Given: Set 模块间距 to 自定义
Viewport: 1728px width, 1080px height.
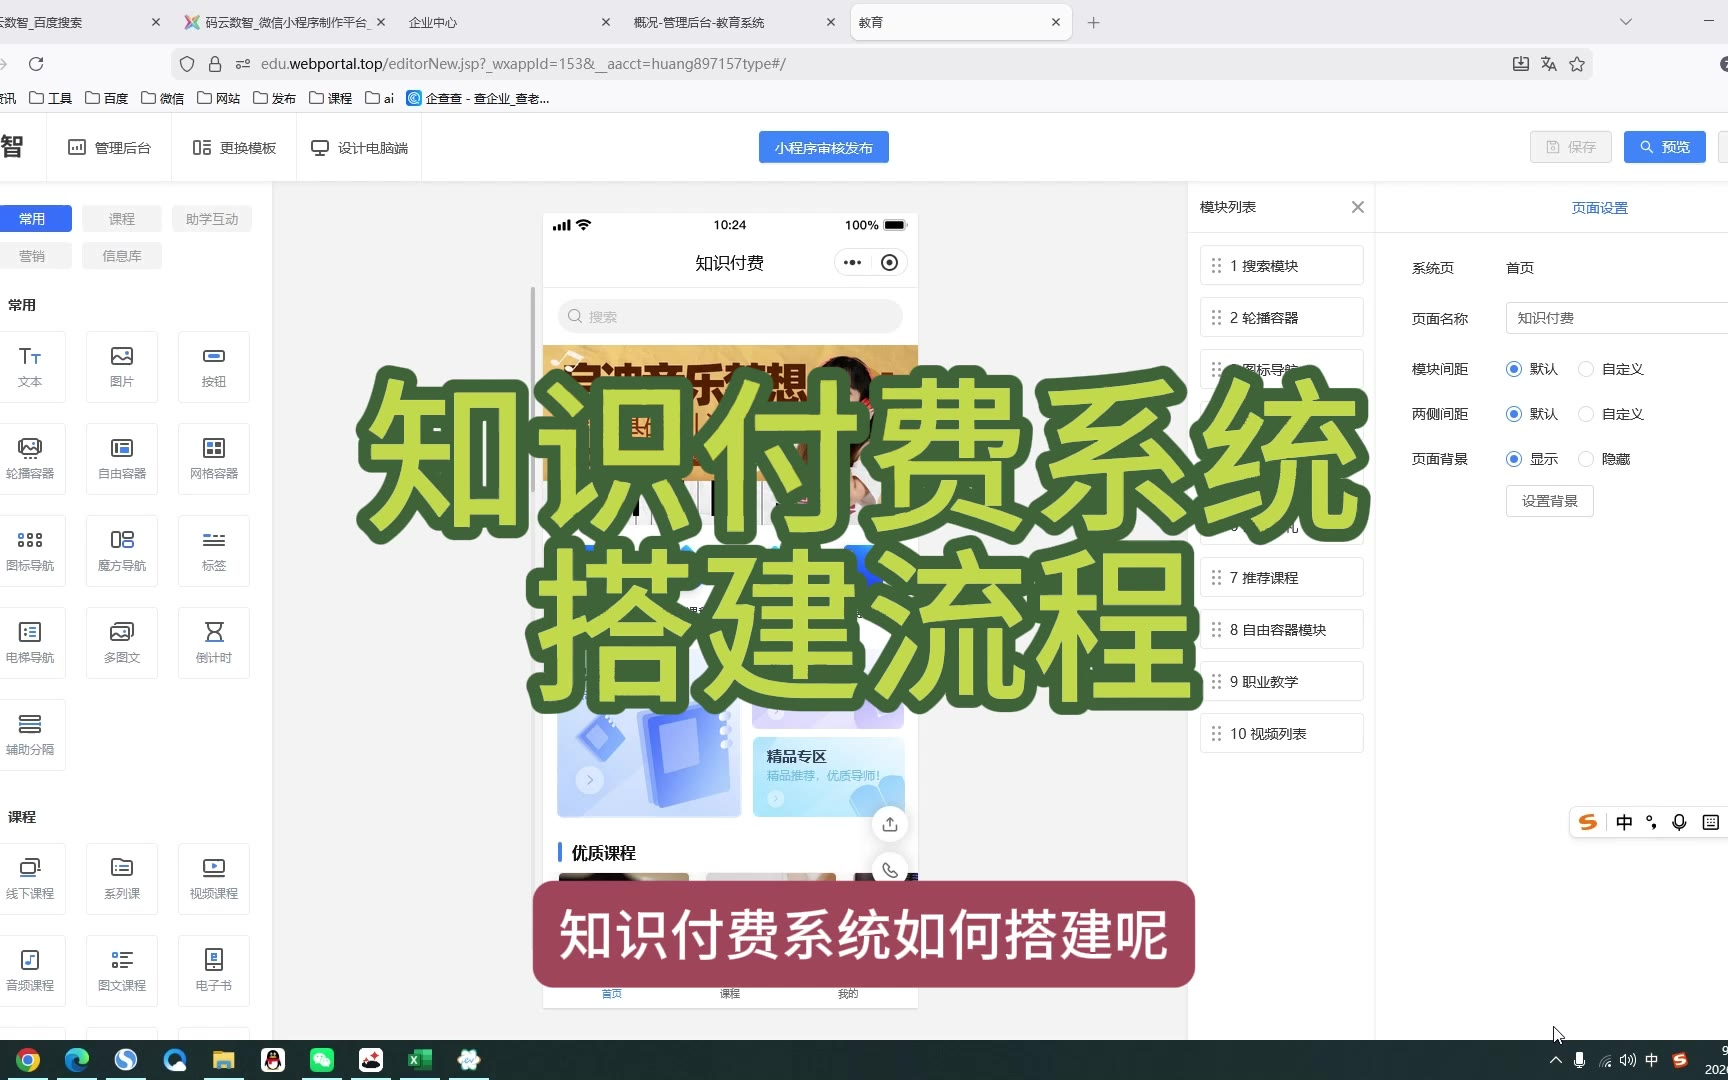Looking at the screenshot, I should [x=1586, y=369].
